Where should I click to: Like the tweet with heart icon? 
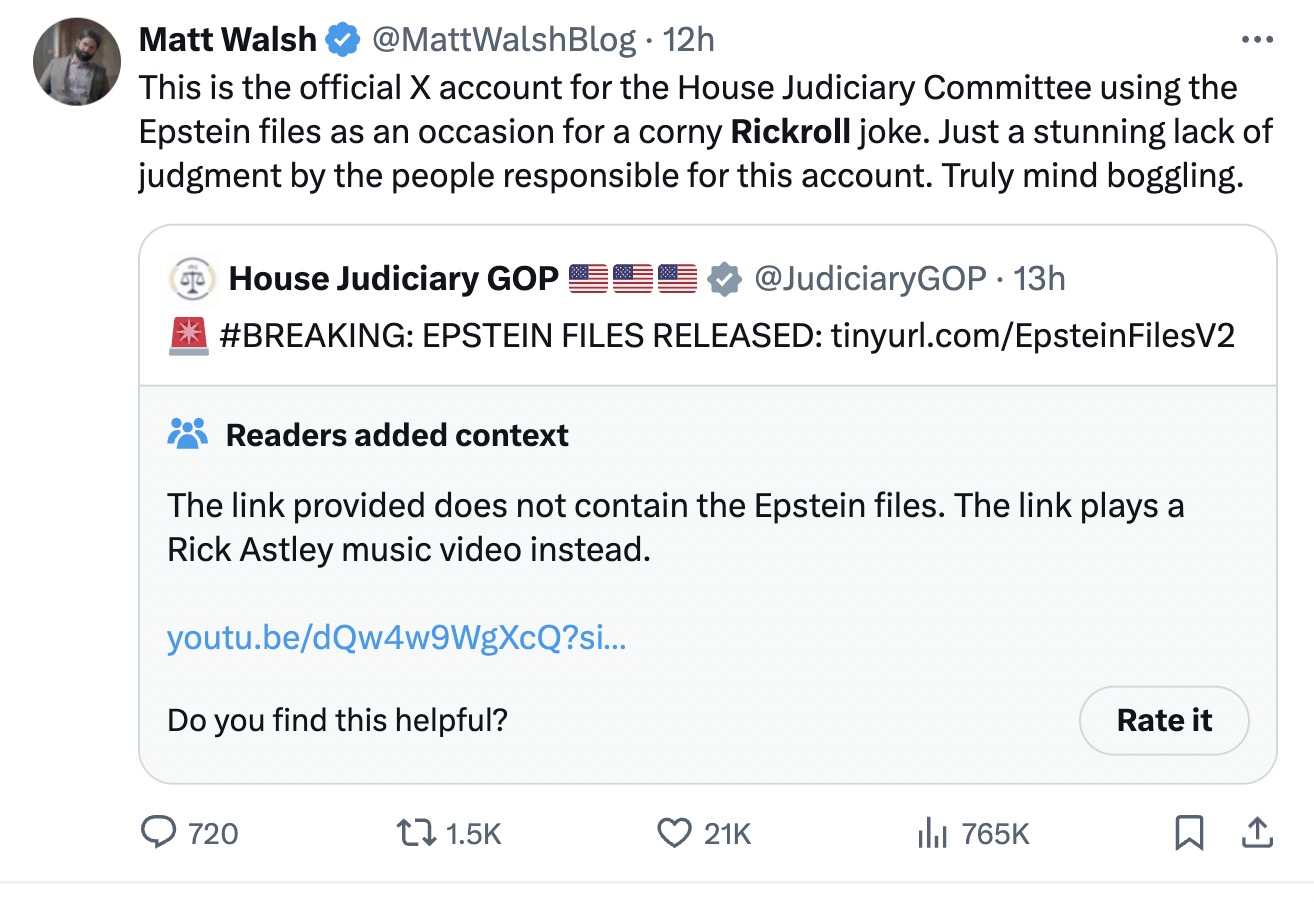point(675,833)
